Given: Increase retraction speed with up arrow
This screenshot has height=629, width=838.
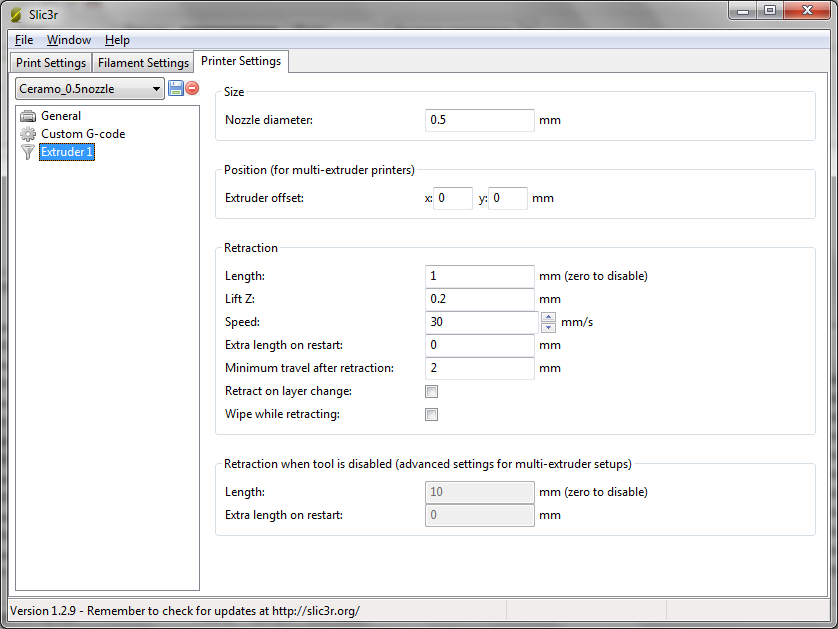Looking at the screenshot, I should (548, 317).
